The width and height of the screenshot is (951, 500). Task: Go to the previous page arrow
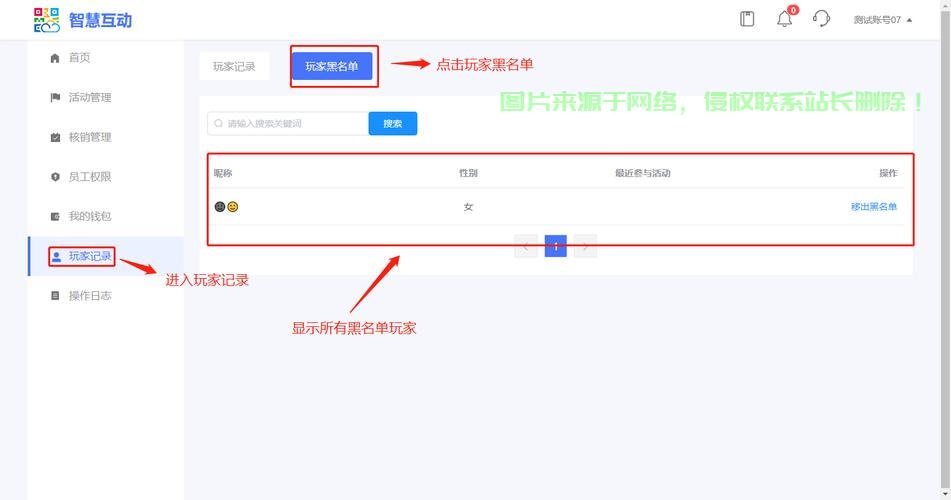tap(526, 246)
